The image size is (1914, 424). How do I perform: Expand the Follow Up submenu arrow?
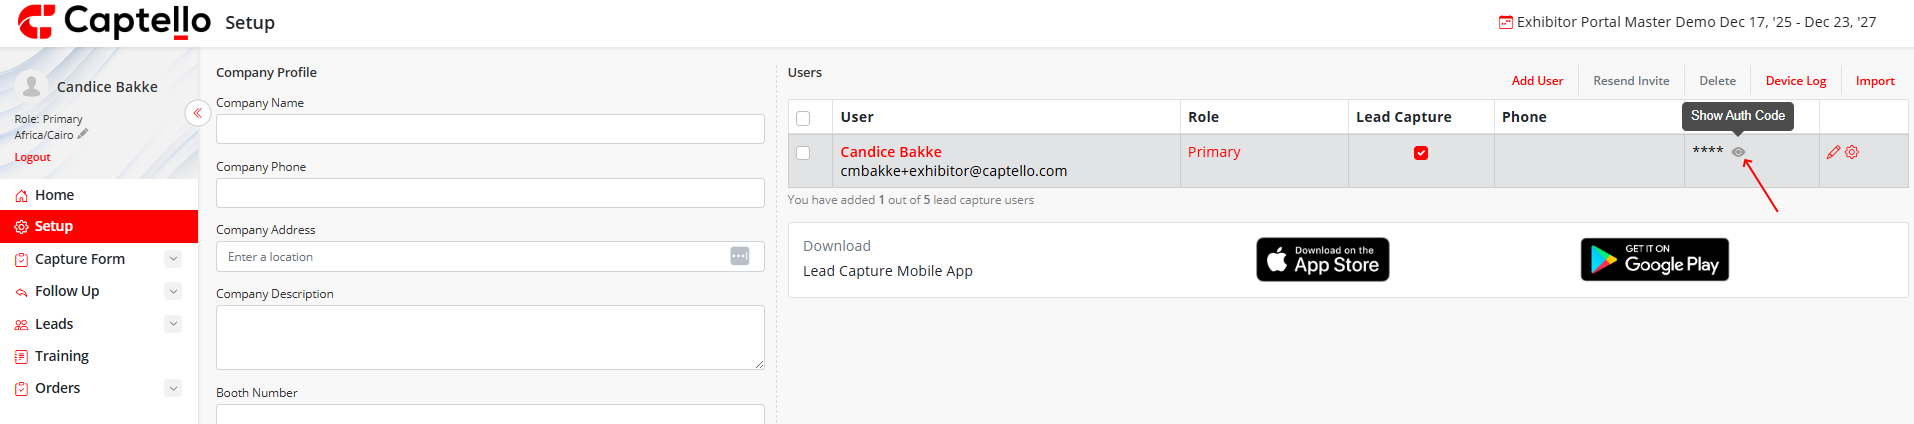pyautogui.click(x=173, y=291)
